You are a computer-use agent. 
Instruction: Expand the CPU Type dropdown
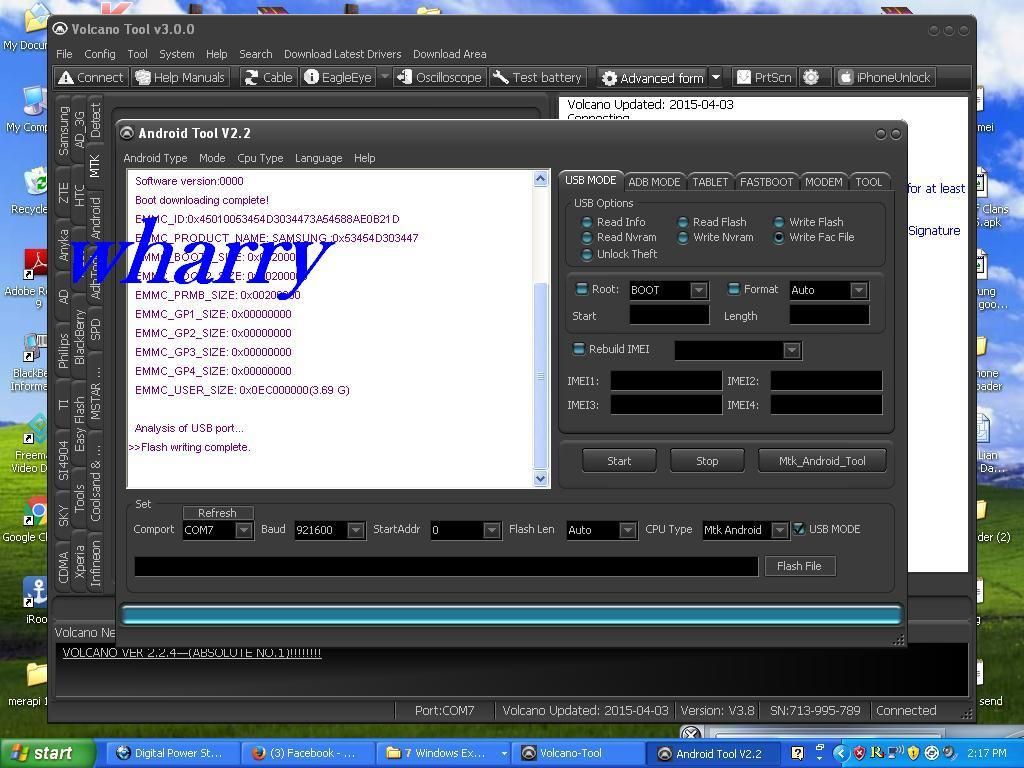(x=779, y=530)
